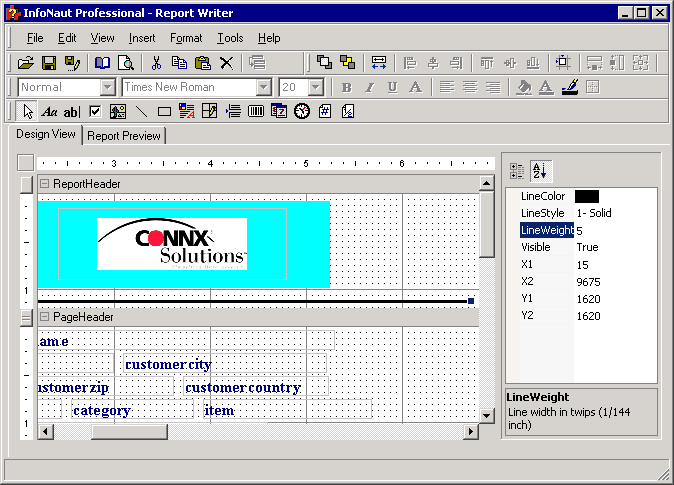674x485 pixels.
Task: Click the page count icon in toolbox
Action: [x=348, y=112]
